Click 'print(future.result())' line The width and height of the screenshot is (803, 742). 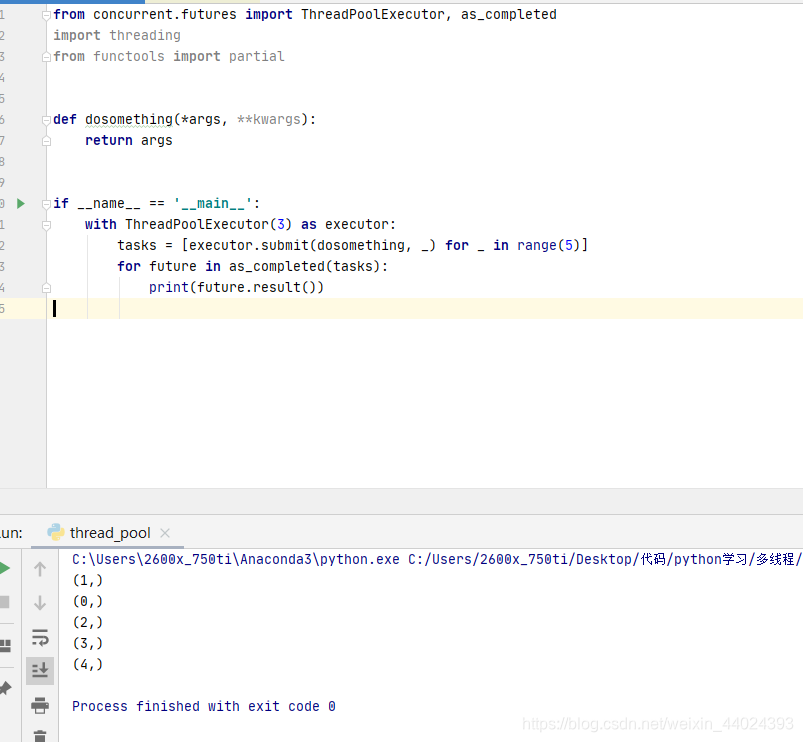tap(236, 287)
